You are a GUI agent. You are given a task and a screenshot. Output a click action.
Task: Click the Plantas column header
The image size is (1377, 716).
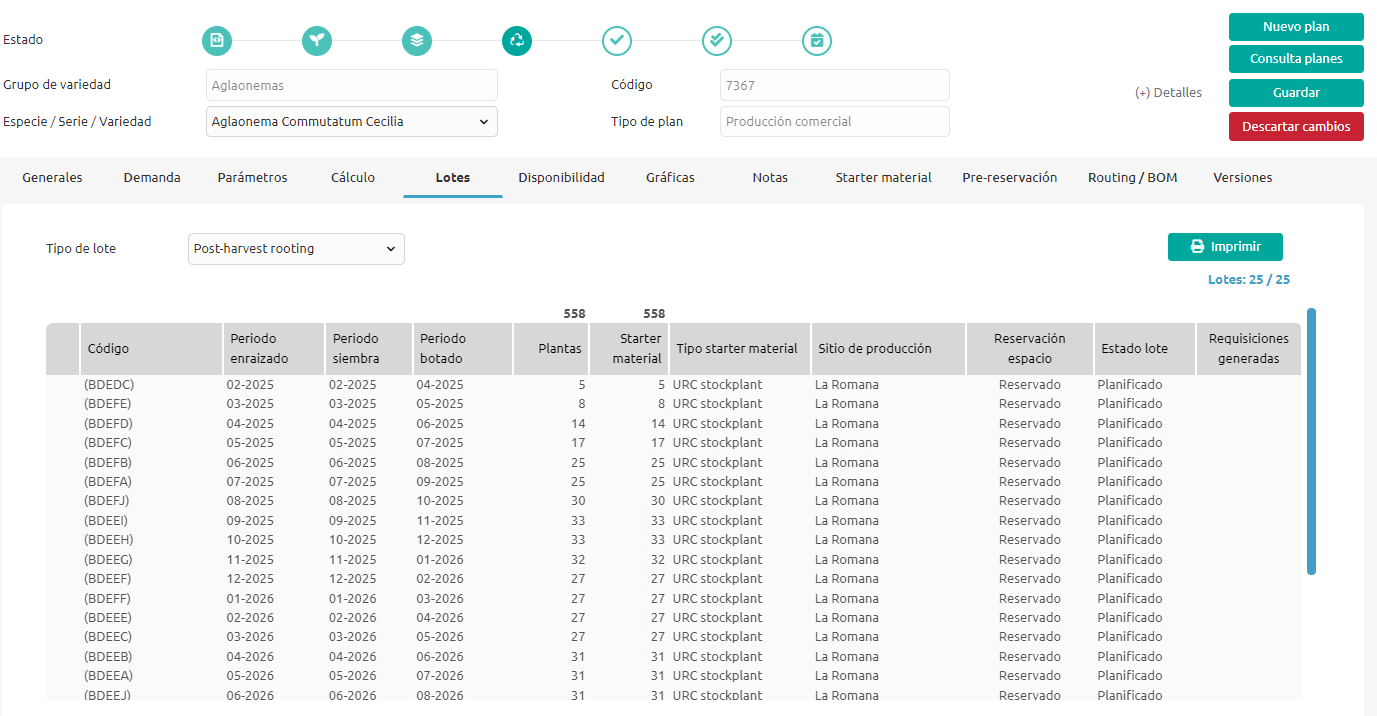point(551,349)
